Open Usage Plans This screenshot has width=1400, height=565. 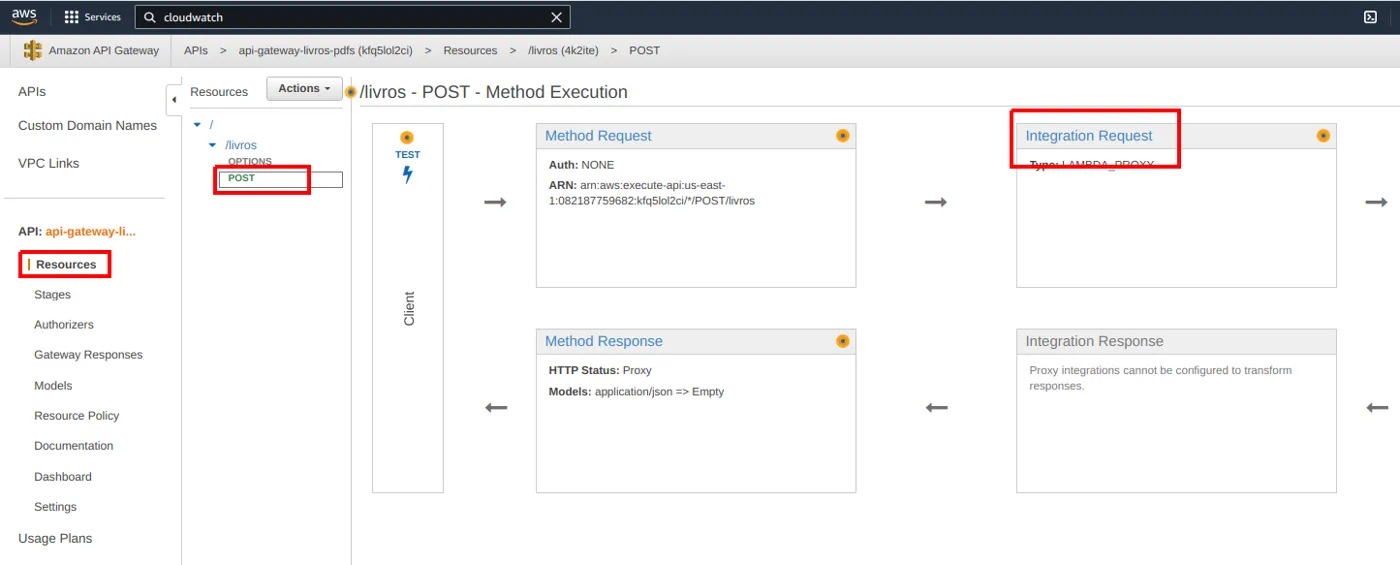pos(55,538)
